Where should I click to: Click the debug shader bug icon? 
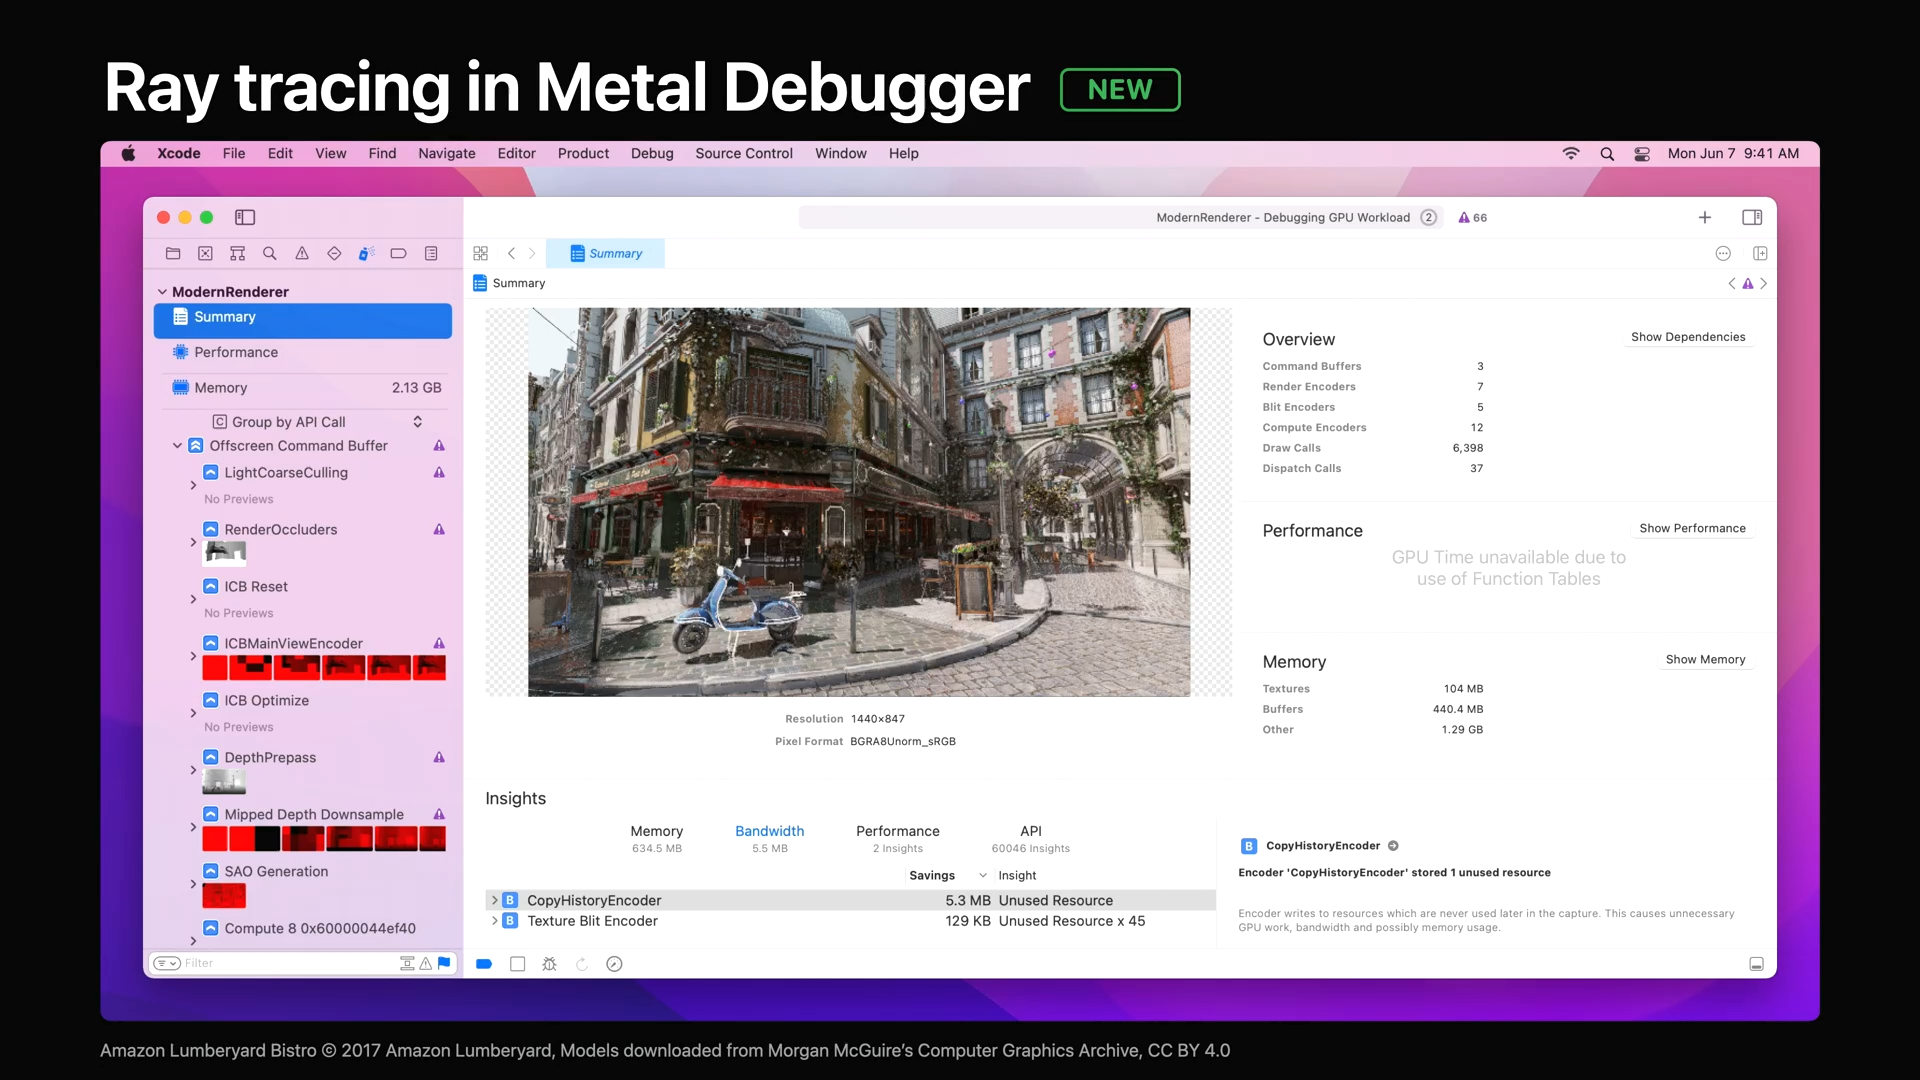(x=549, y=964)
